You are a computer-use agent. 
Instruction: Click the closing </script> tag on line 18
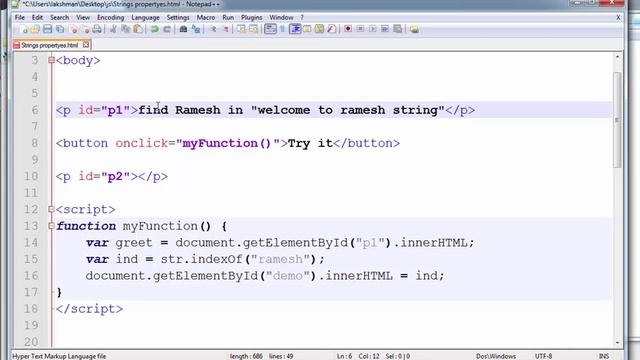point(89,309)
